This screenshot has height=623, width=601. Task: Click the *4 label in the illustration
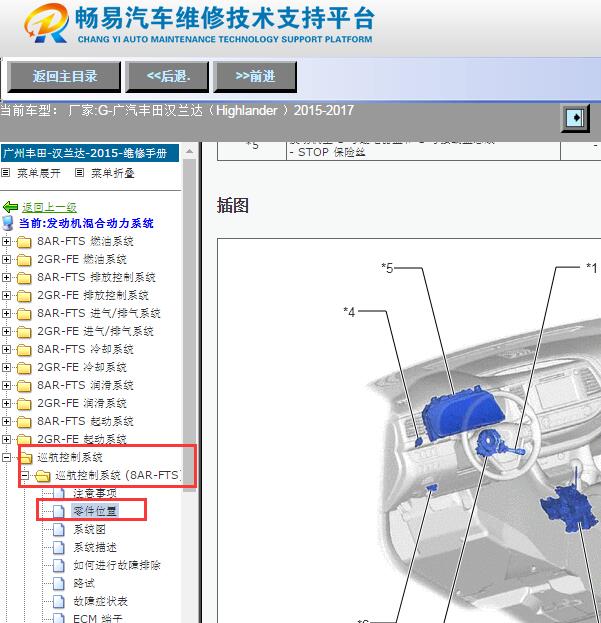point(349,312)
